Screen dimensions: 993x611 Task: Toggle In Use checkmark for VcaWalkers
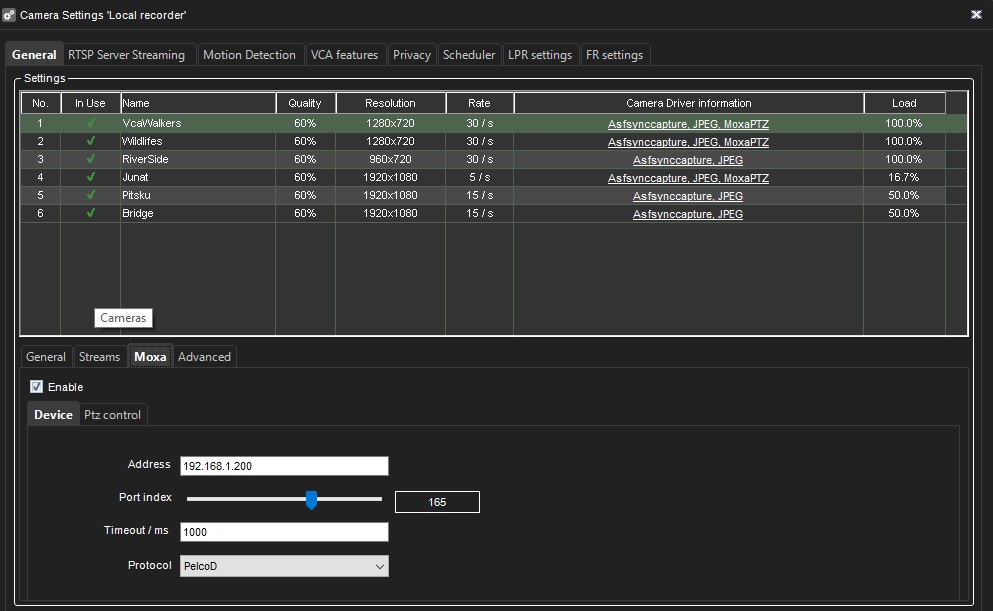[x=90, y=124]
